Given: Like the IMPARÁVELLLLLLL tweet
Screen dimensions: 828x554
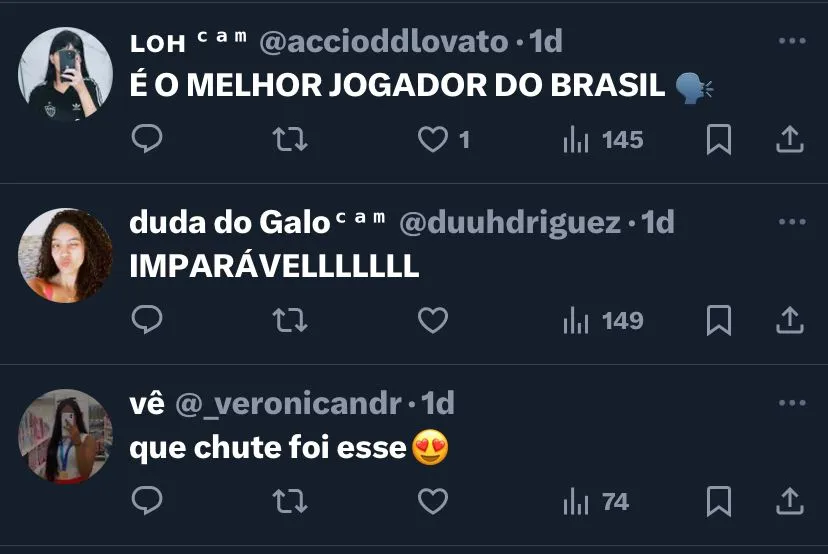Looking at the screenshot, I should coord(433,320).
